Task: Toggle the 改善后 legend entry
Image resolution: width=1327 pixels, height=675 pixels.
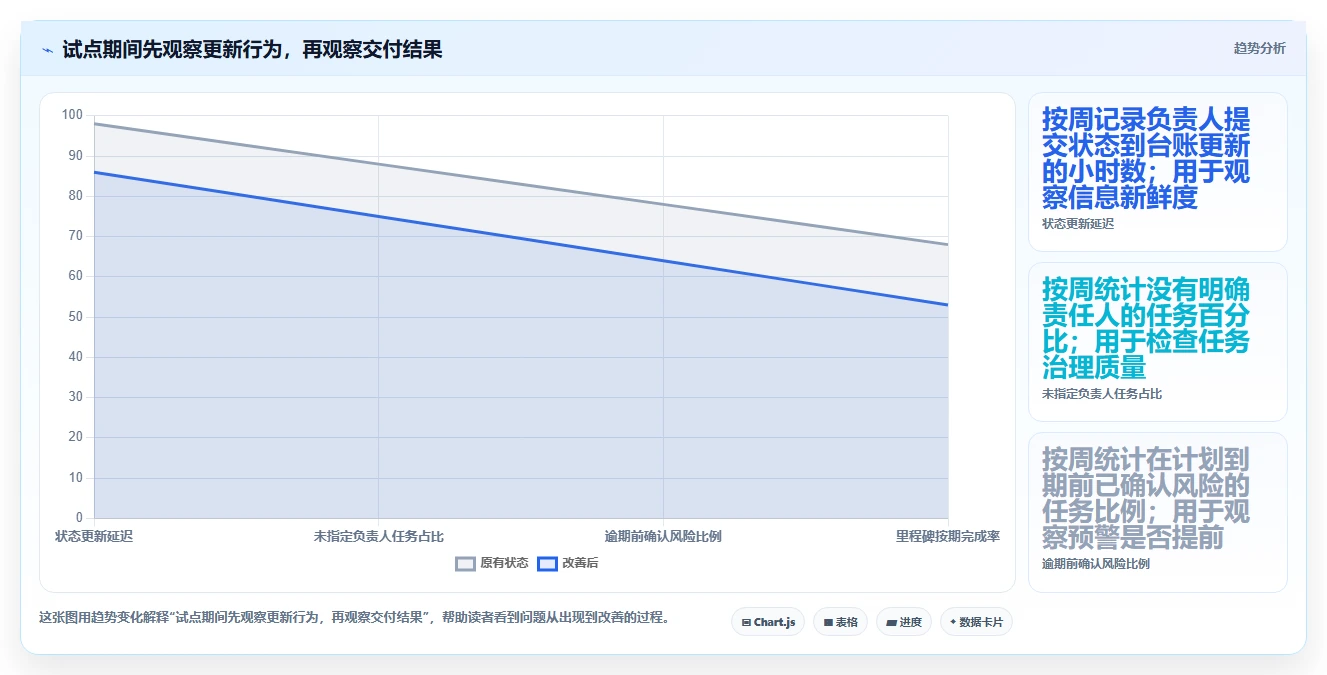Action: (568, 563)
